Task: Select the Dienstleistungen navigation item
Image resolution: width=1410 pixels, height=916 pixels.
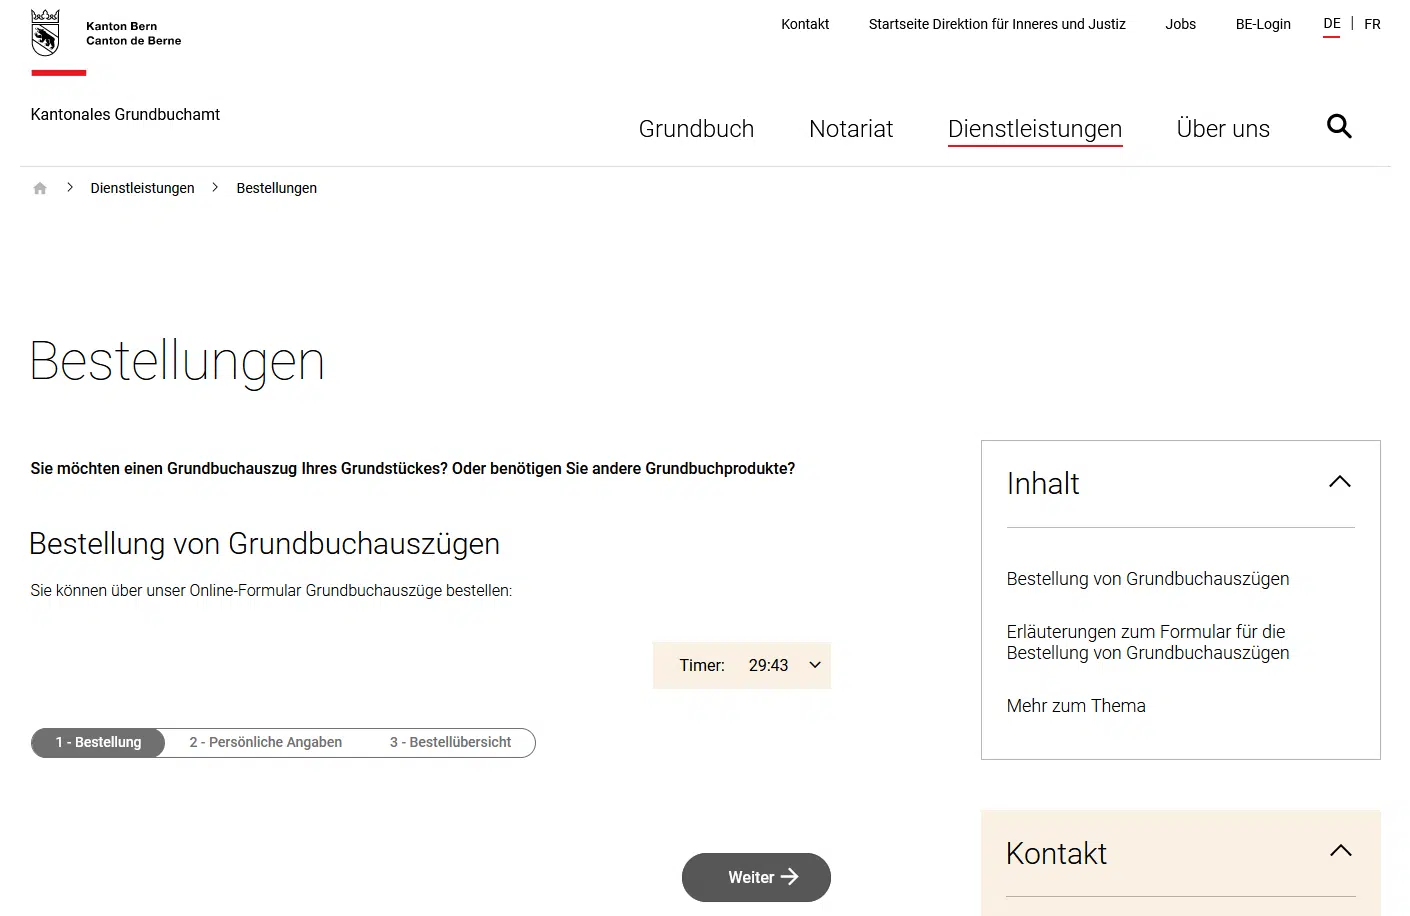Action: (1034, 129)
